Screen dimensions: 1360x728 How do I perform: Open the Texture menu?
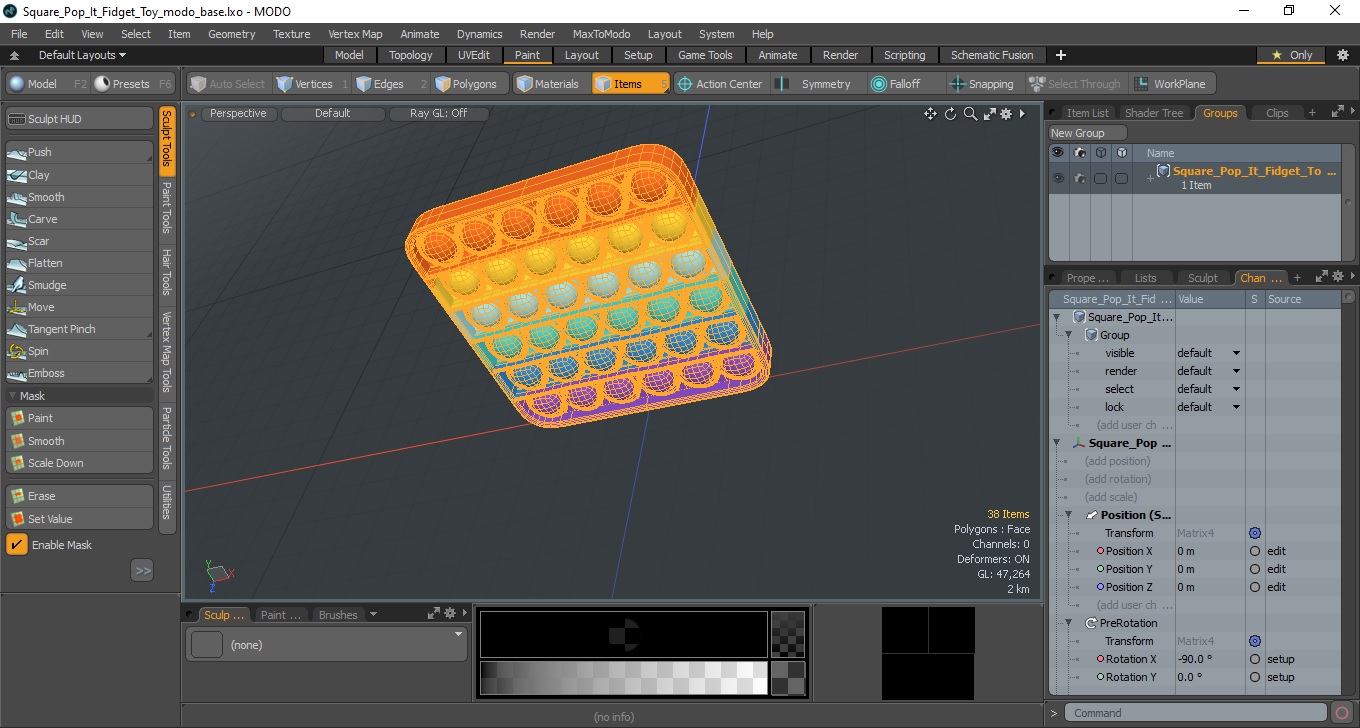(x=291, y=34)
